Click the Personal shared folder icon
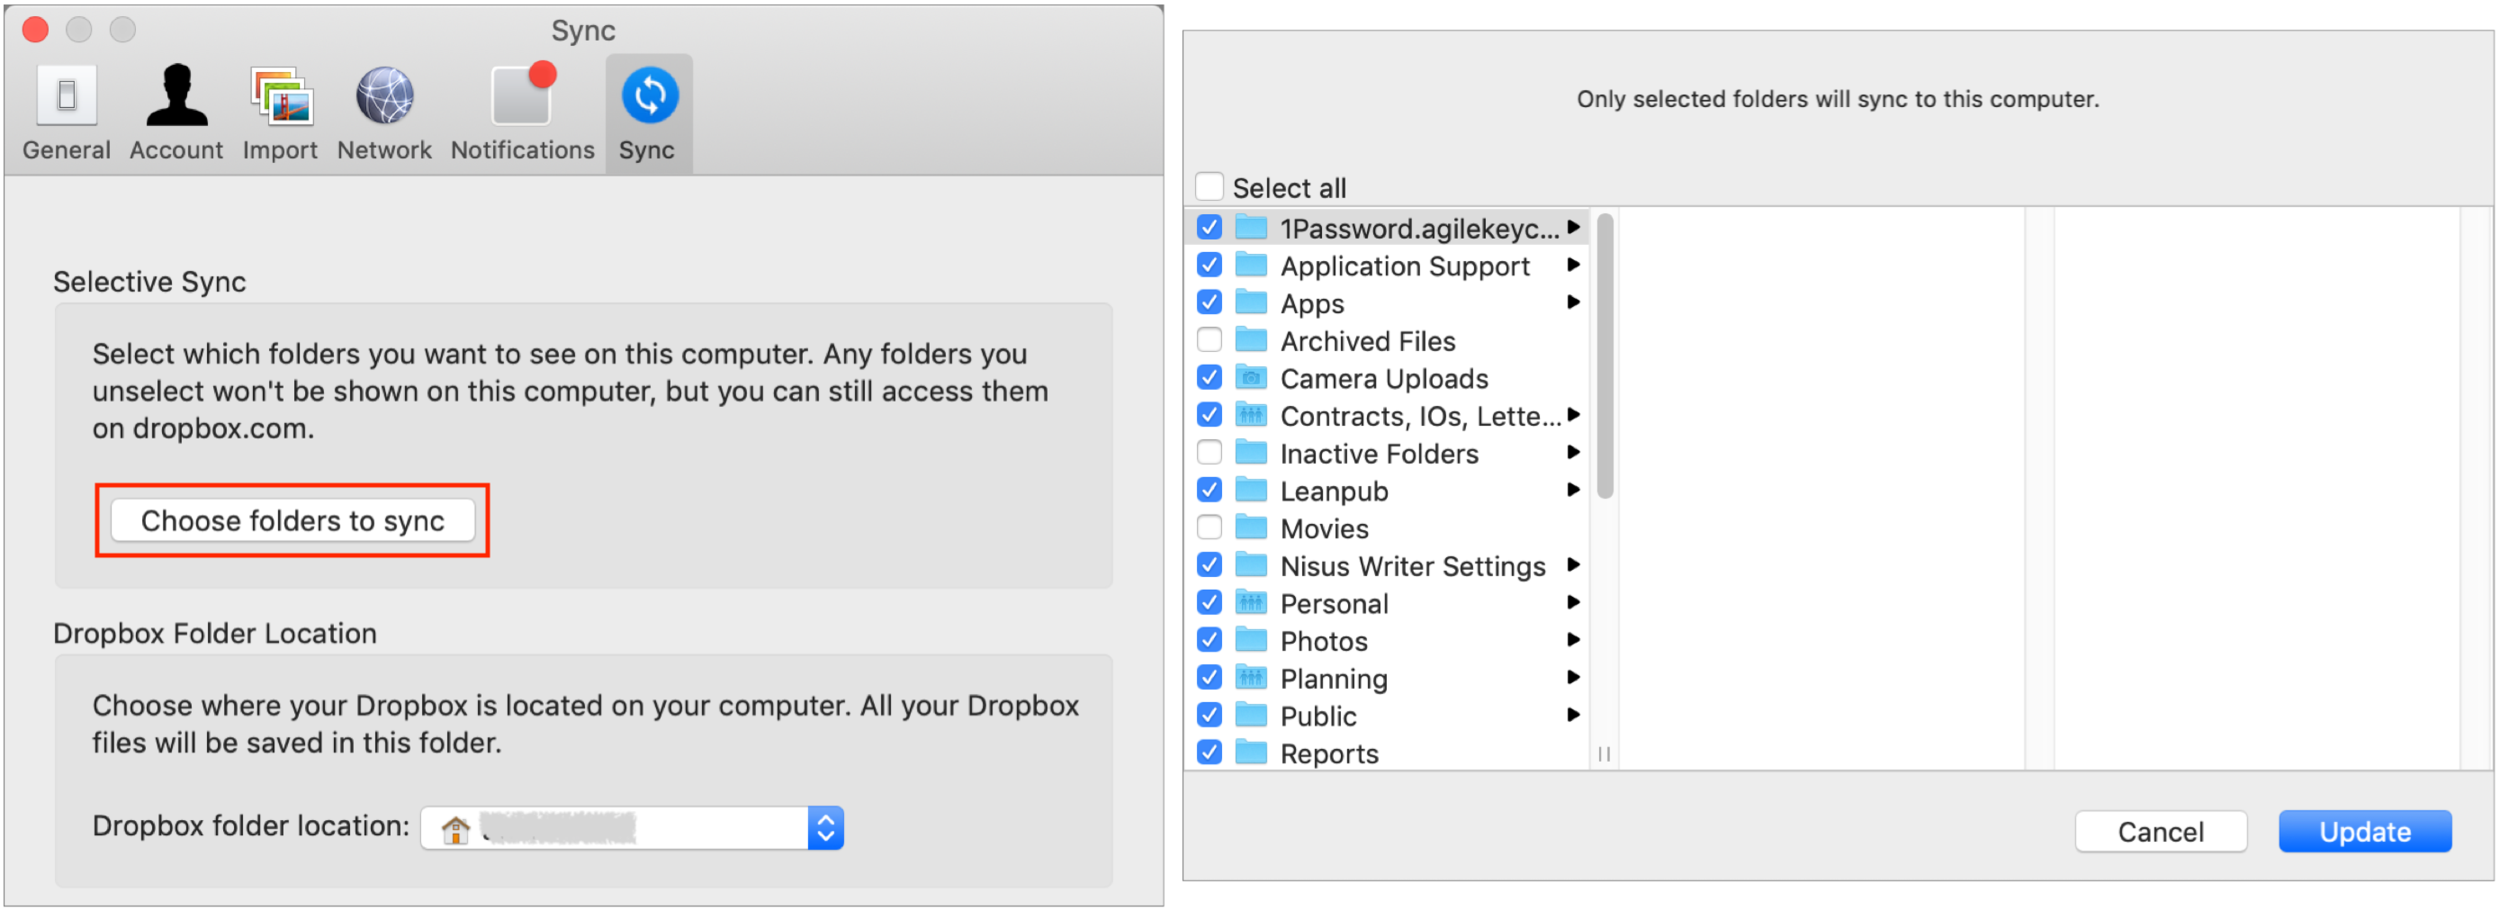This screenshot has width=2500, height=911. point(1251,602)
